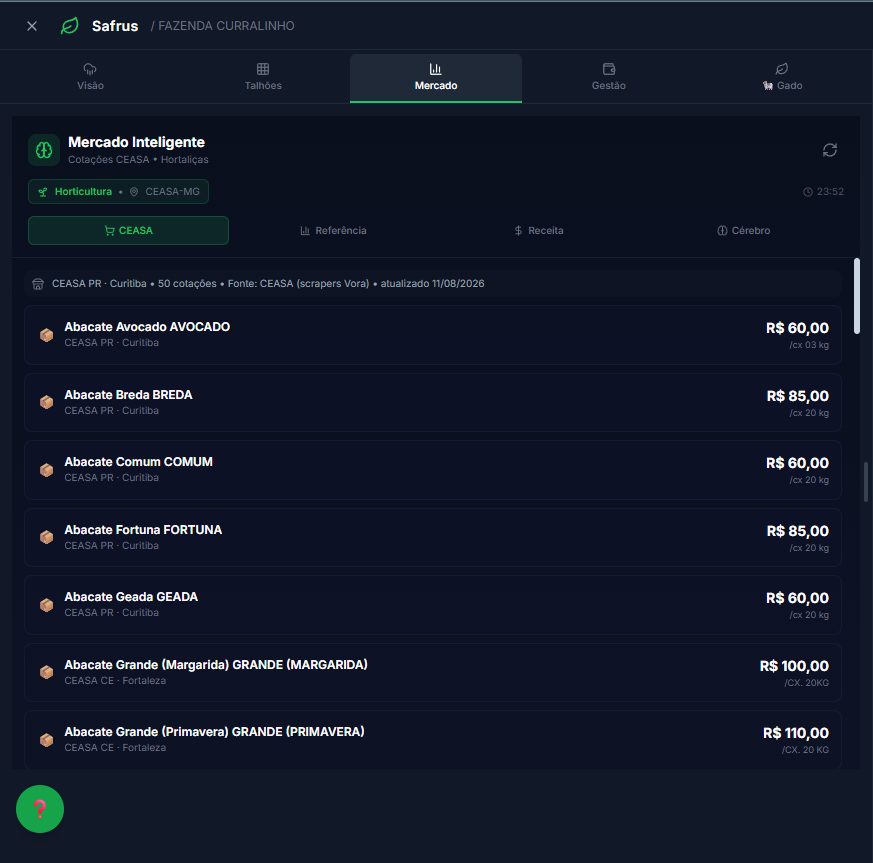
Task: Click the Mercado Inteligente brain icon
Action: point(44,150)
